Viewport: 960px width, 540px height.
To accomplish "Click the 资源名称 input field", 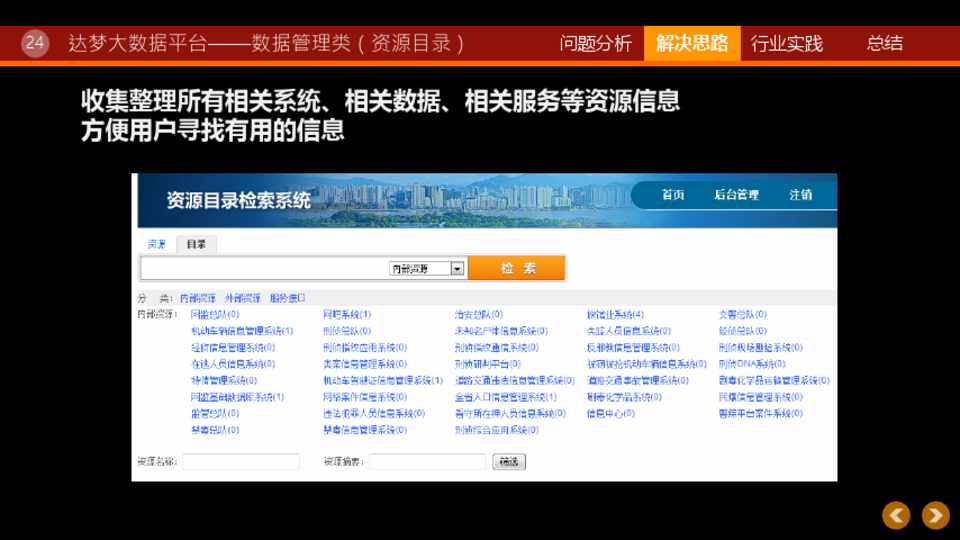I will (241, 462).
